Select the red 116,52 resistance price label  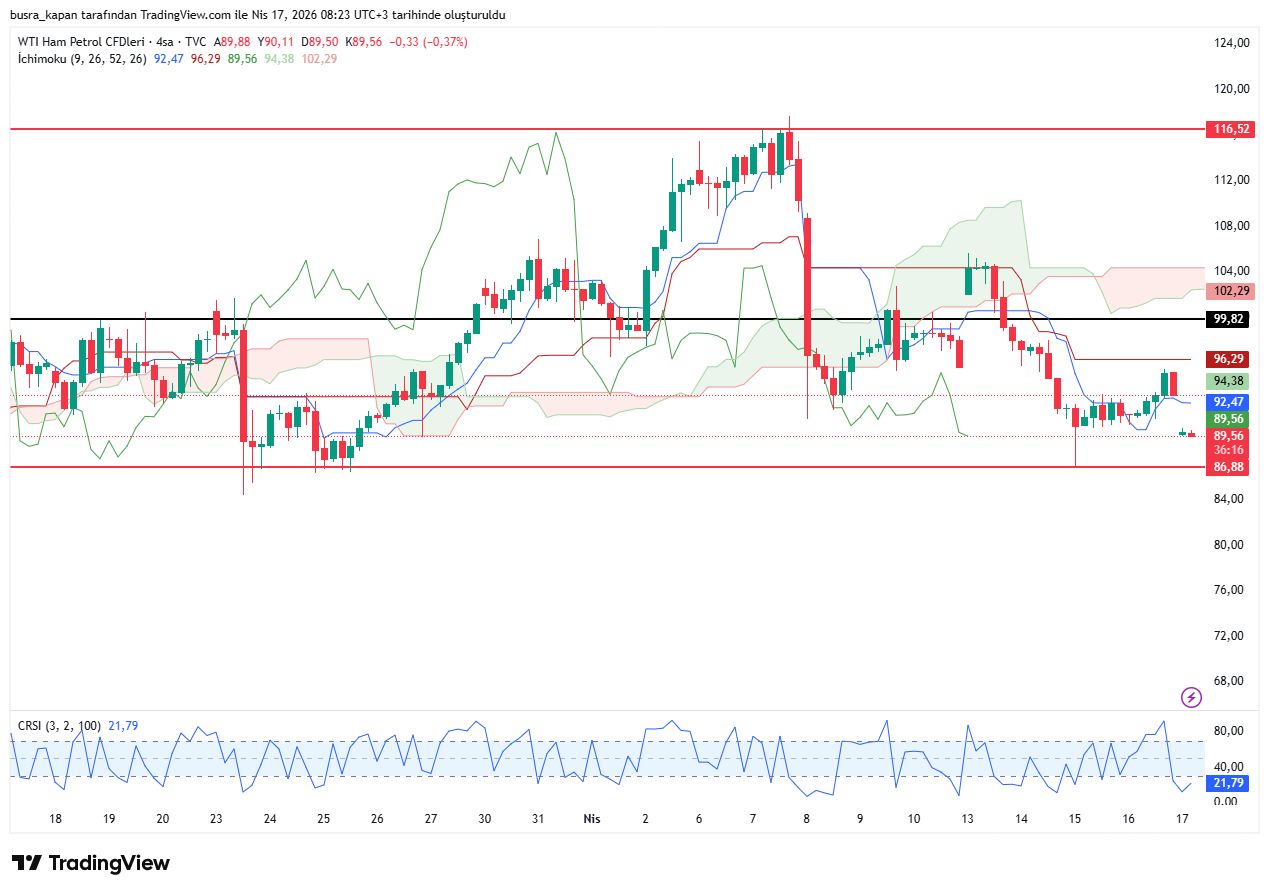point(1232,129)
